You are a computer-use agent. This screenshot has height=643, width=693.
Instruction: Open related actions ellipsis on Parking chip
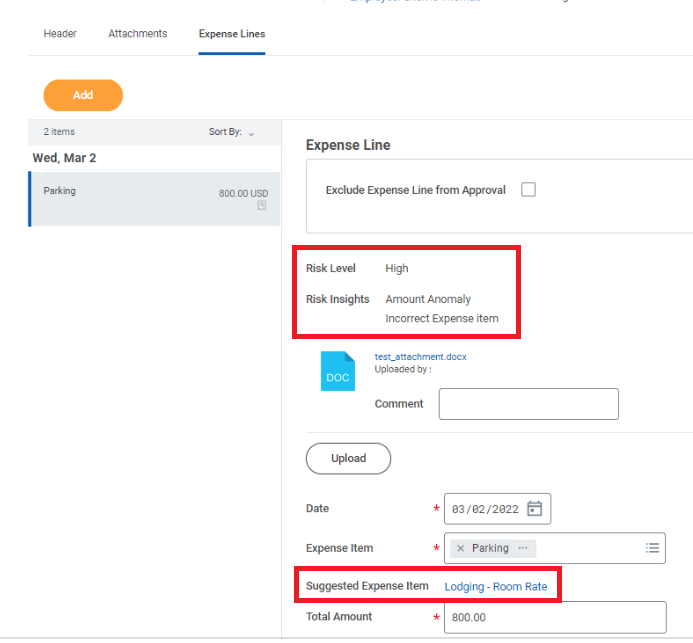[x=523, y=548]
